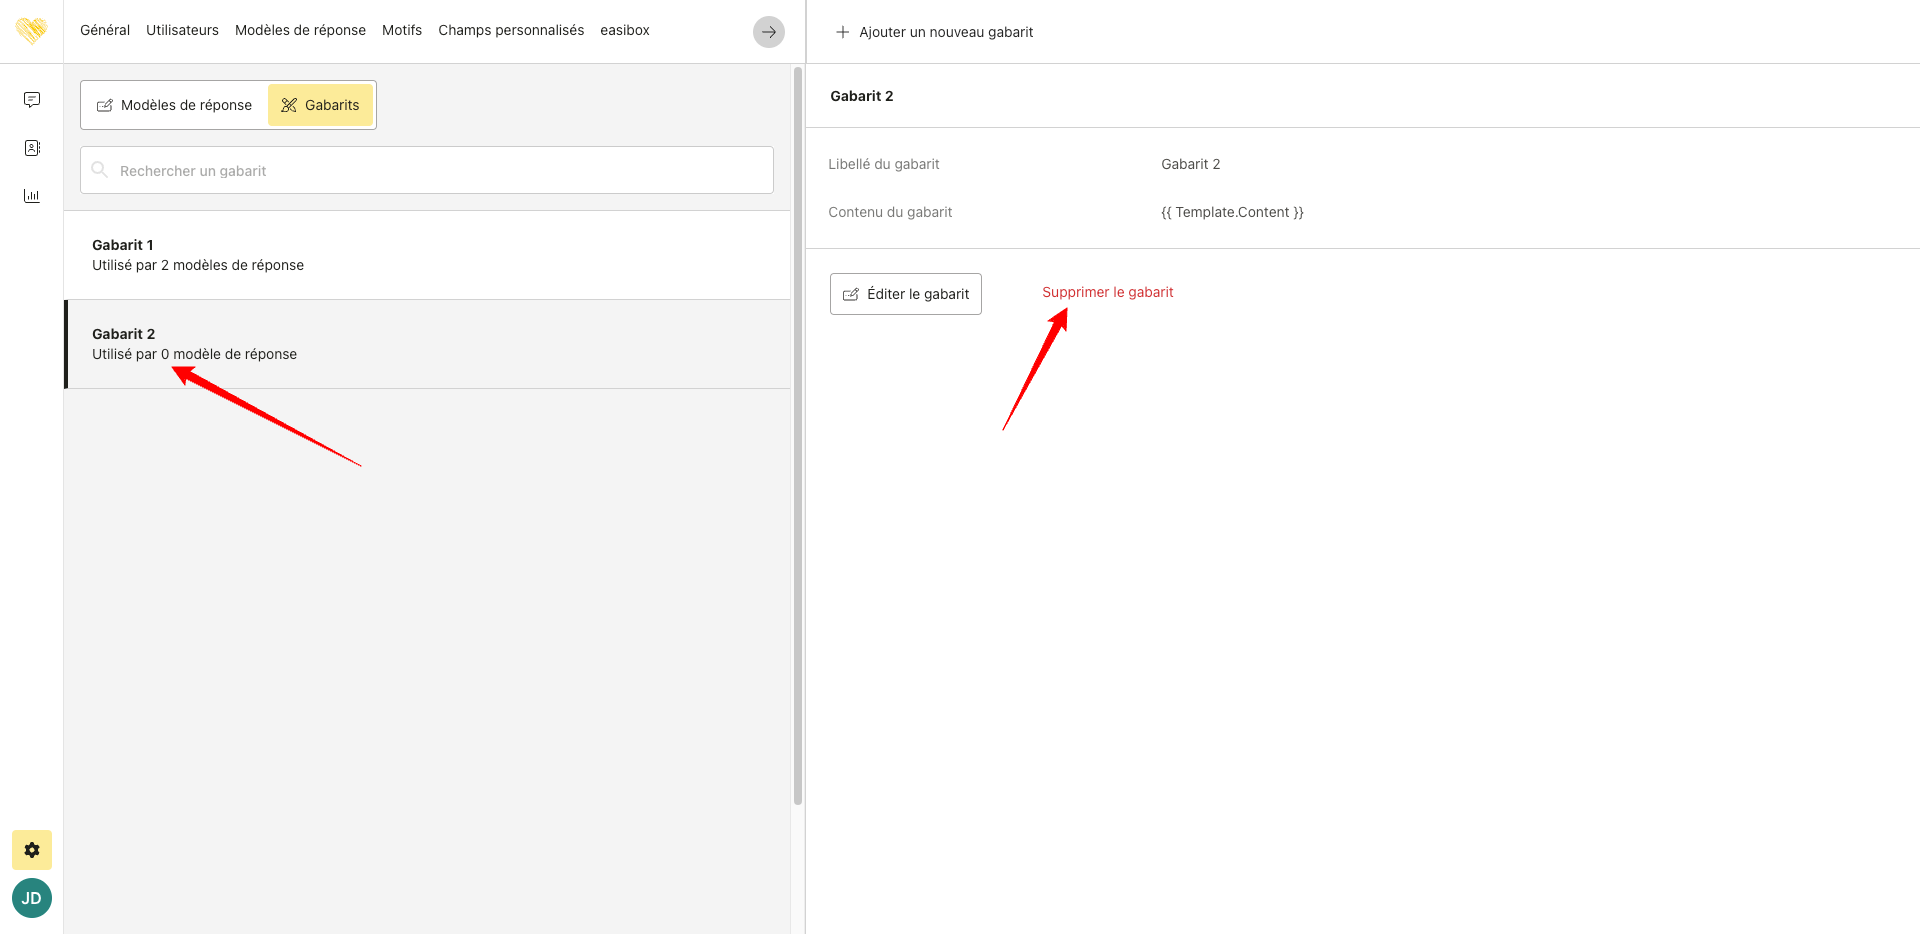
Task: Click the JD user avatar
Action: [x=32, y=898]
